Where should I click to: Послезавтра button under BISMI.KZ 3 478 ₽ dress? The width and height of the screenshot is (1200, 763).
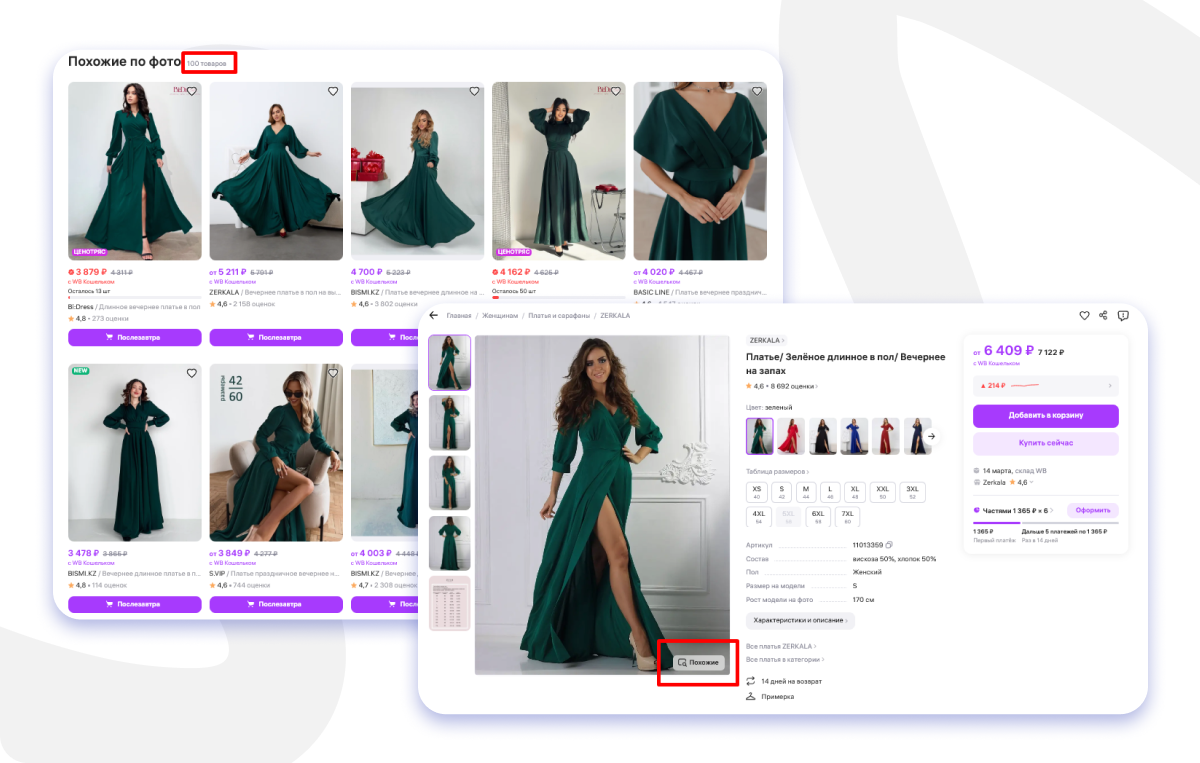coord(134,604)
